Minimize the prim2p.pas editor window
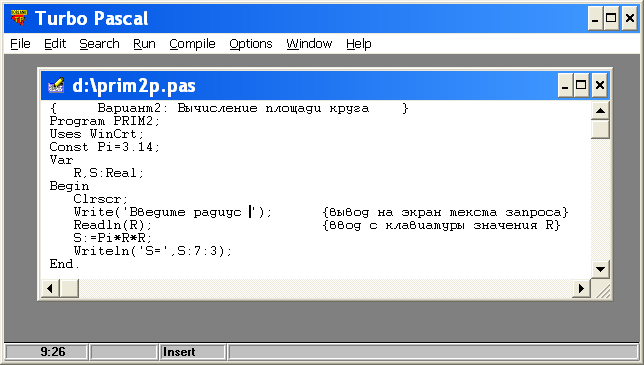 point(565,85)
